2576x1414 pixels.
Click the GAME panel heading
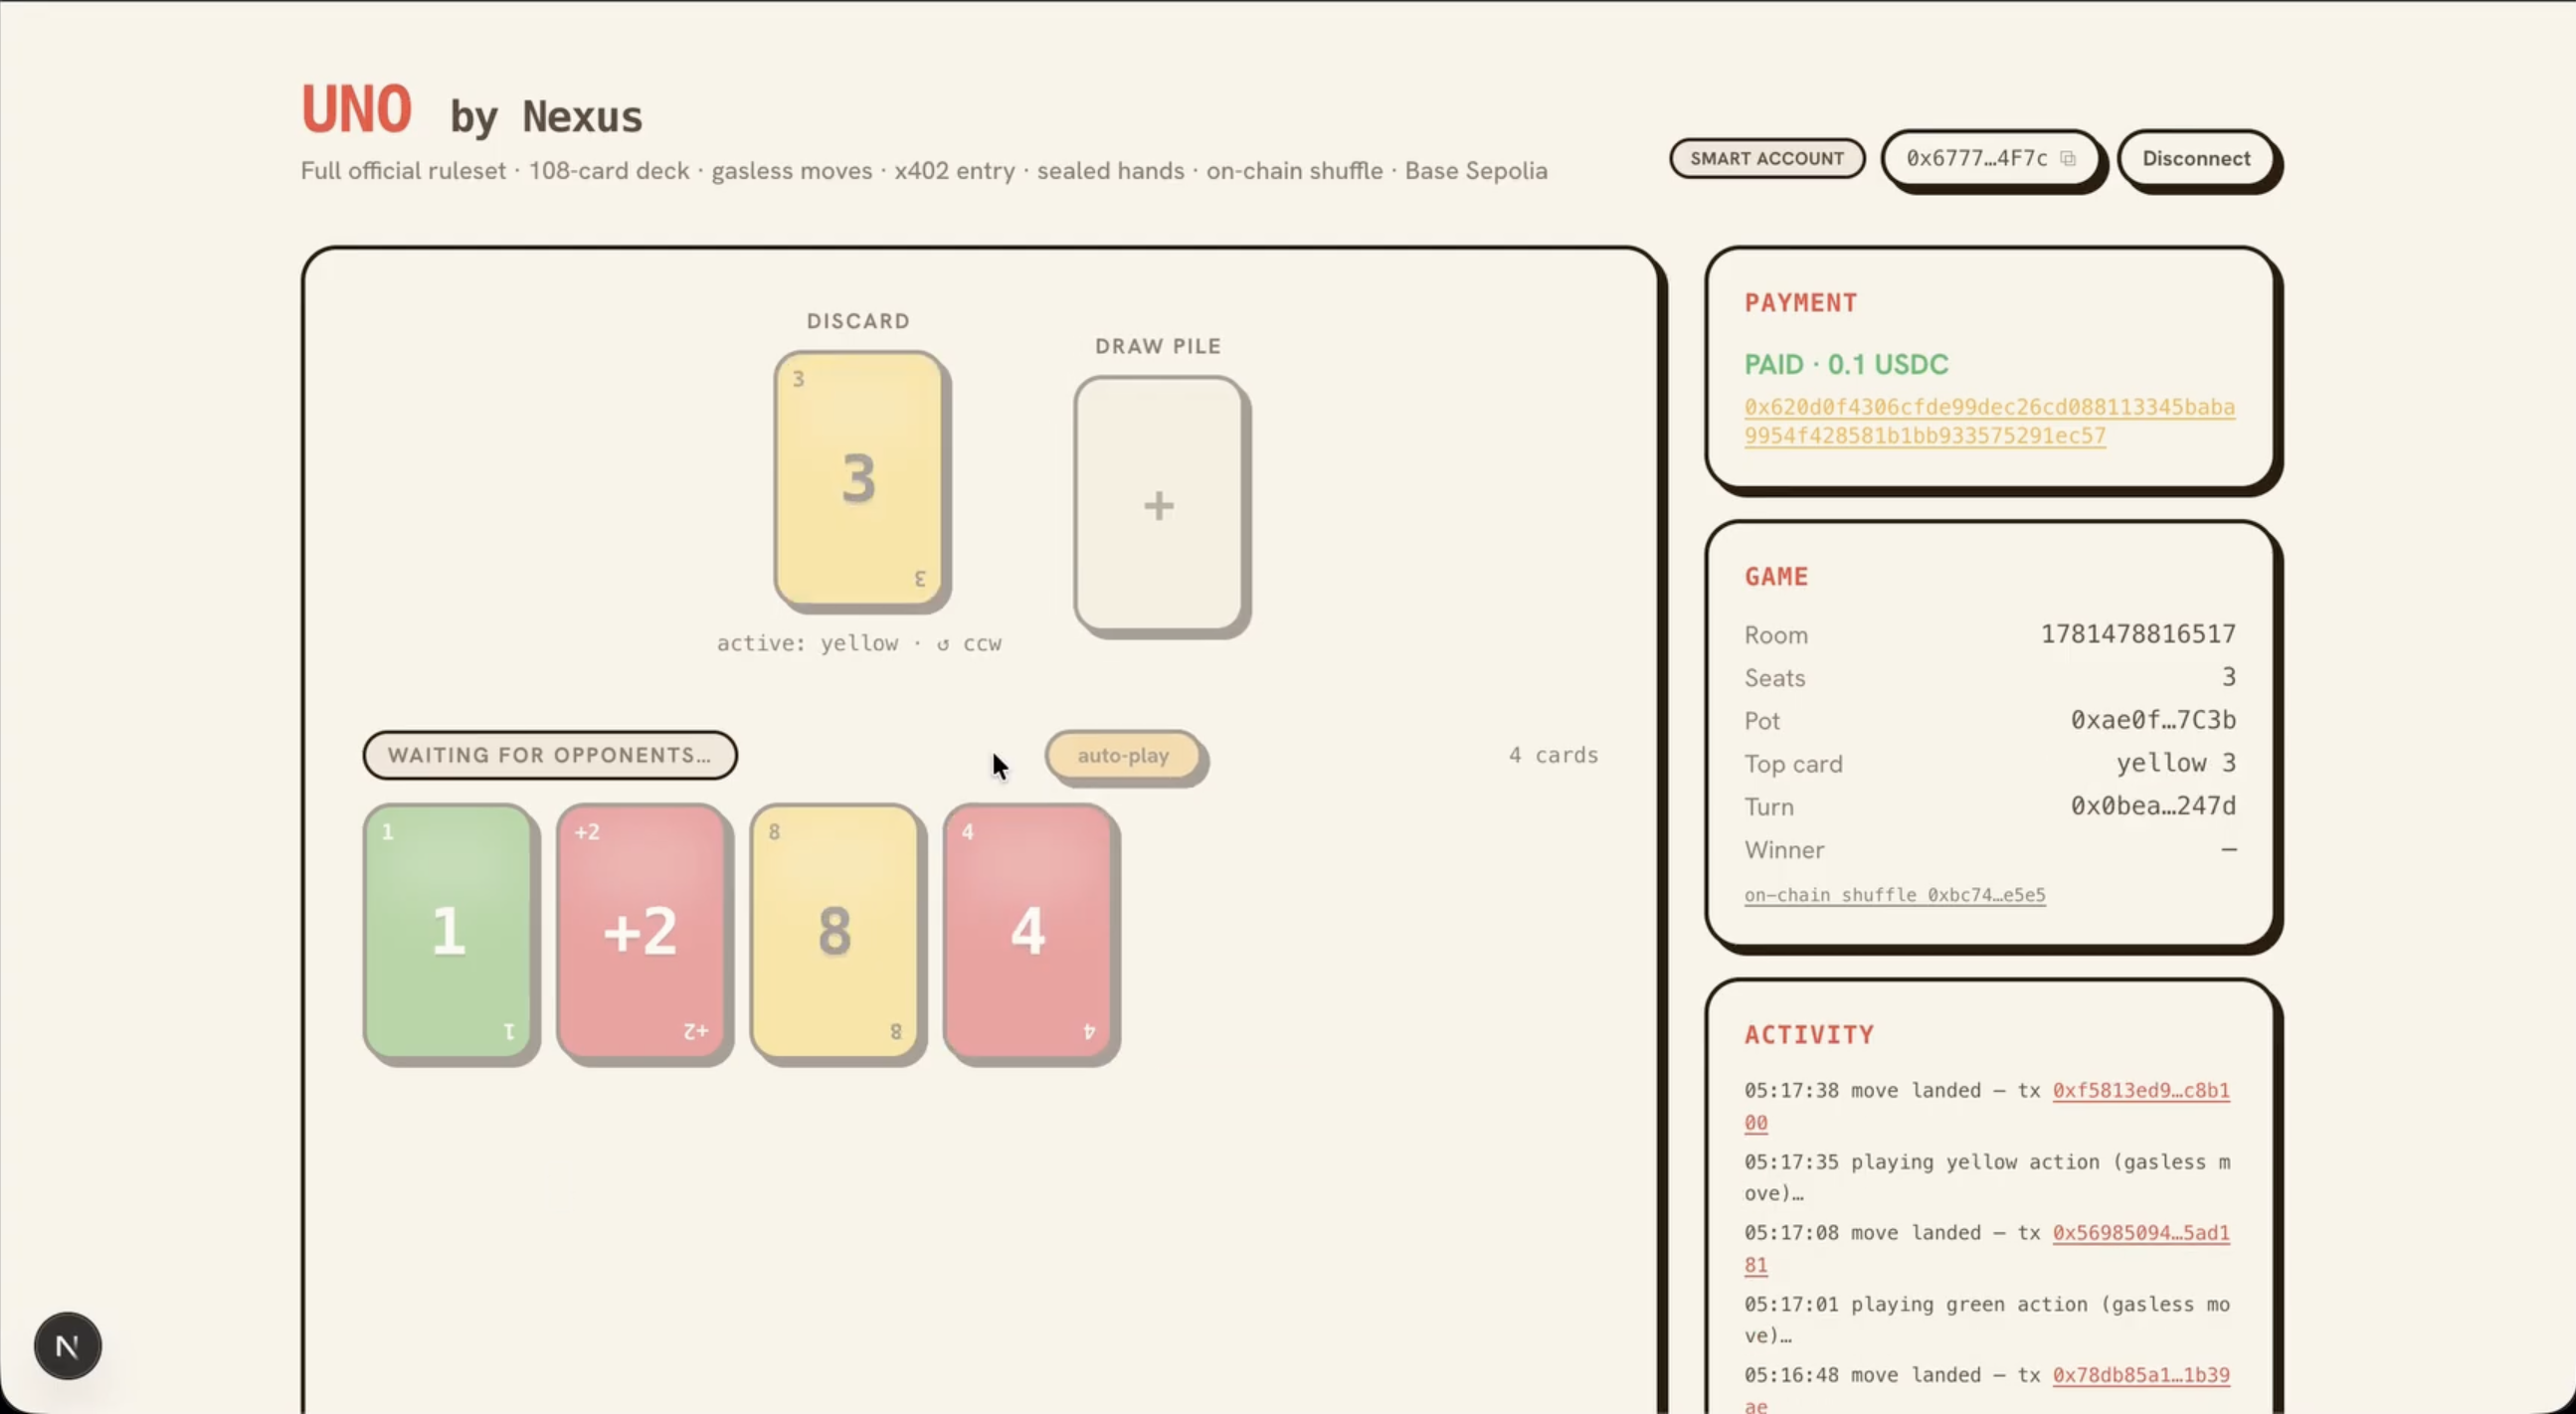1776,576
